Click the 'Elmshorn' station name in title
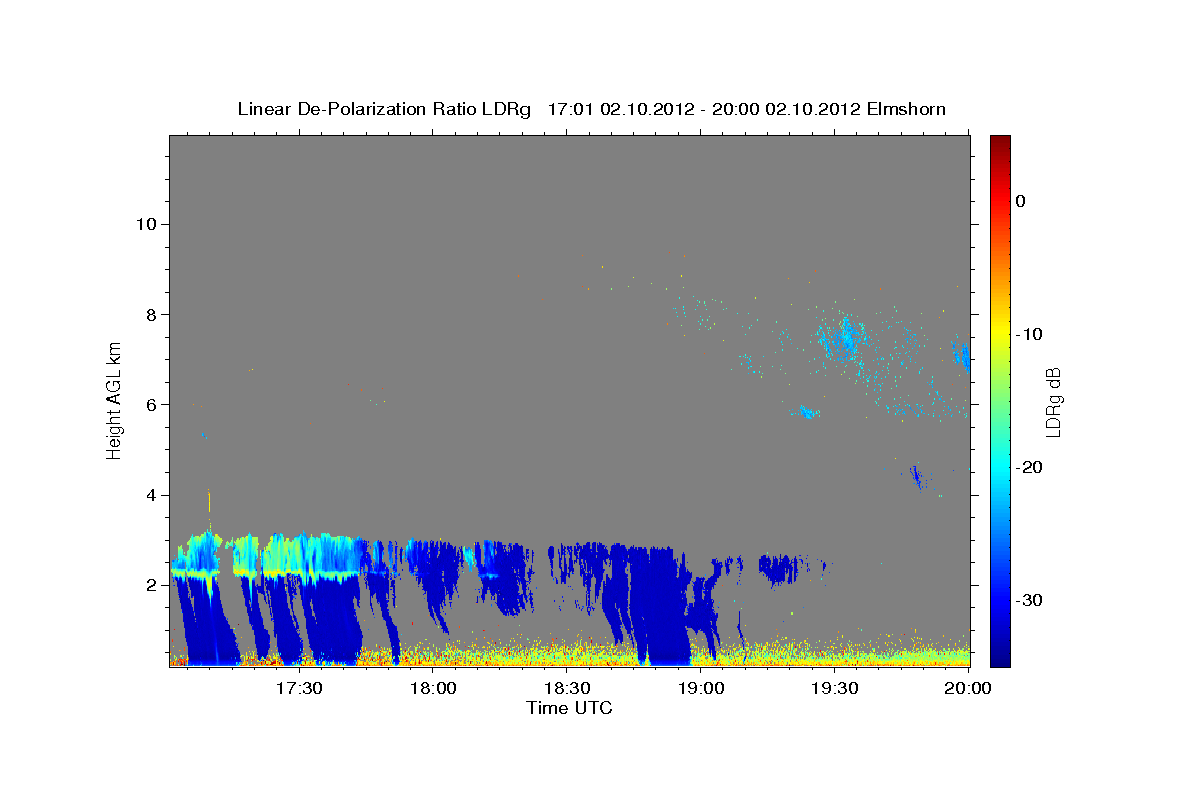Image resolution: width=1200 pixels, height=800 pixels. (906, 109)
